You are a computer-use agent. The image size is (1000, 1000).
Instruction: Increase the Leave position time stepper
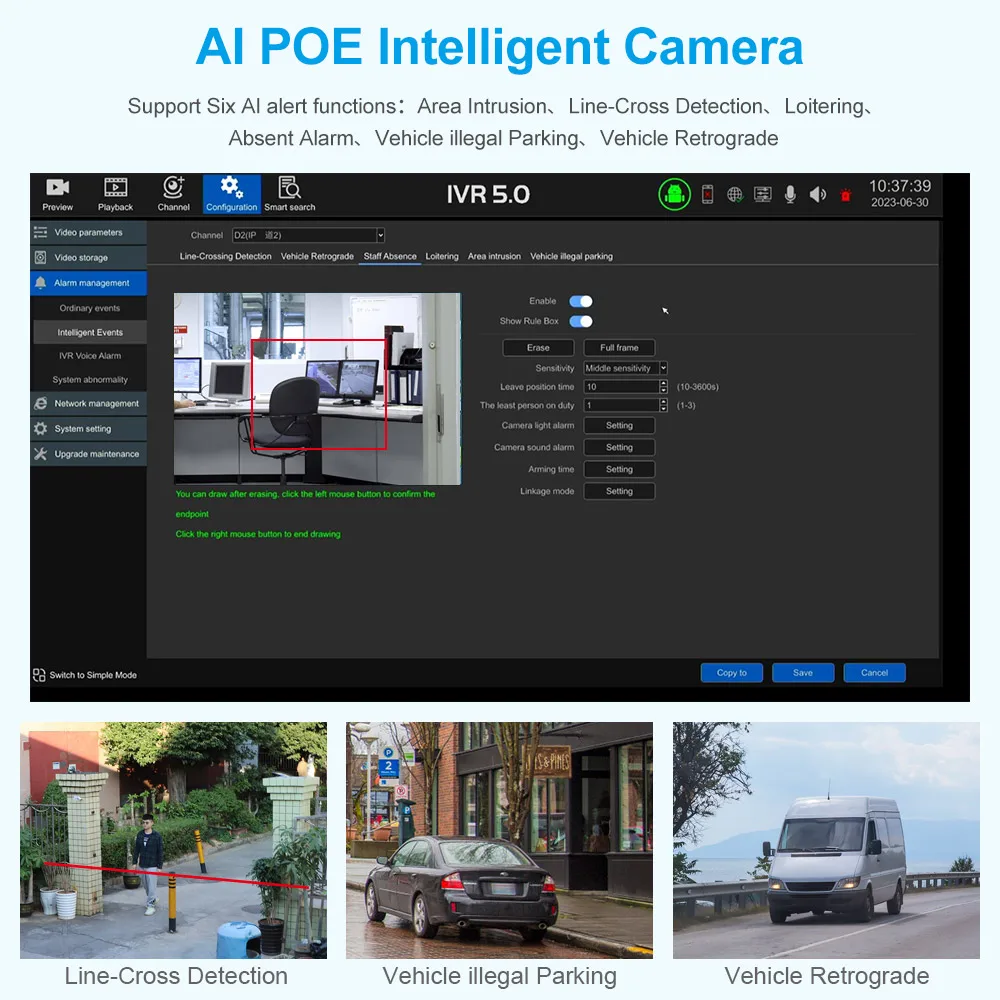point(663,383)
